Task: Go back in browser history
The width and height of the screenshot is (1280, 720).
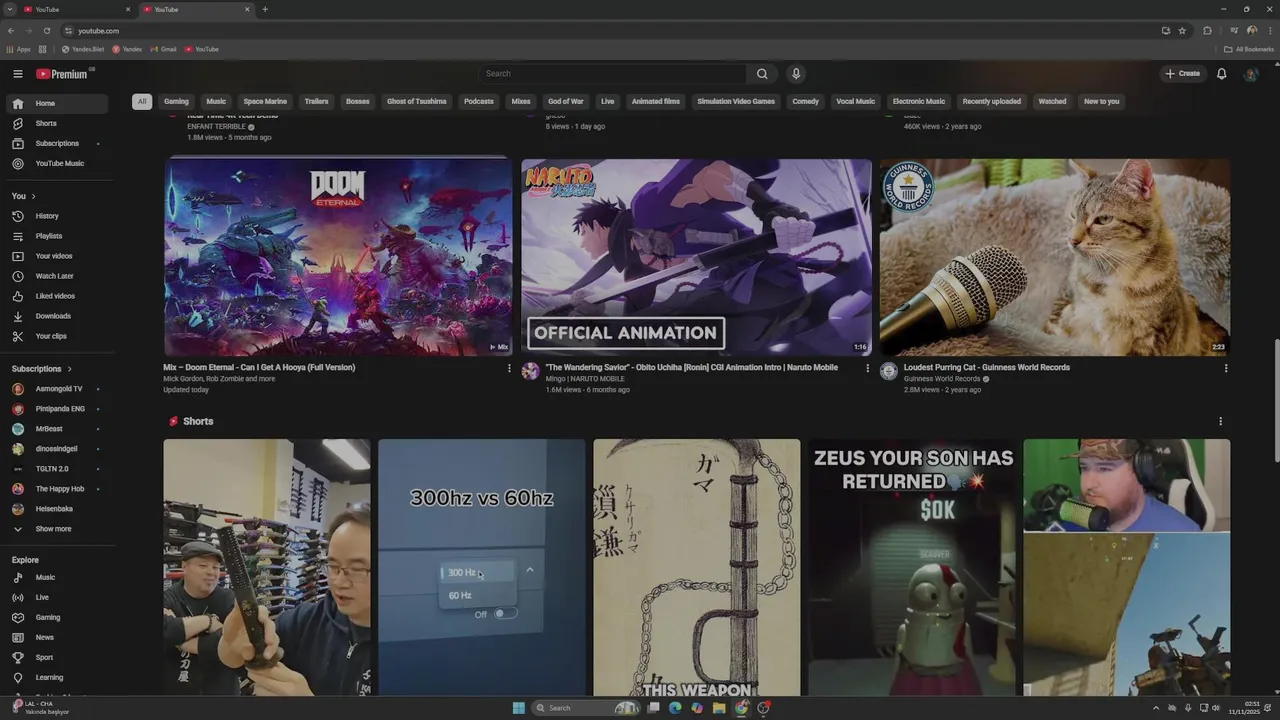Action: click(x=11, y=31)
